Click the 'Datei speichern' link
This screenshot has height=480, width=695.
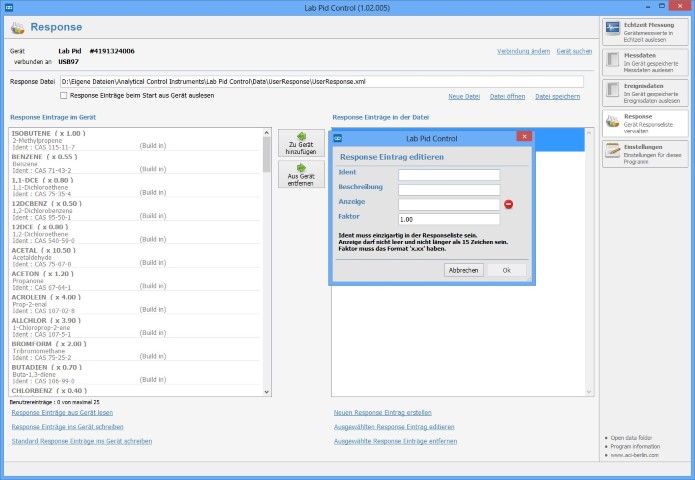[x=557, y=96]
